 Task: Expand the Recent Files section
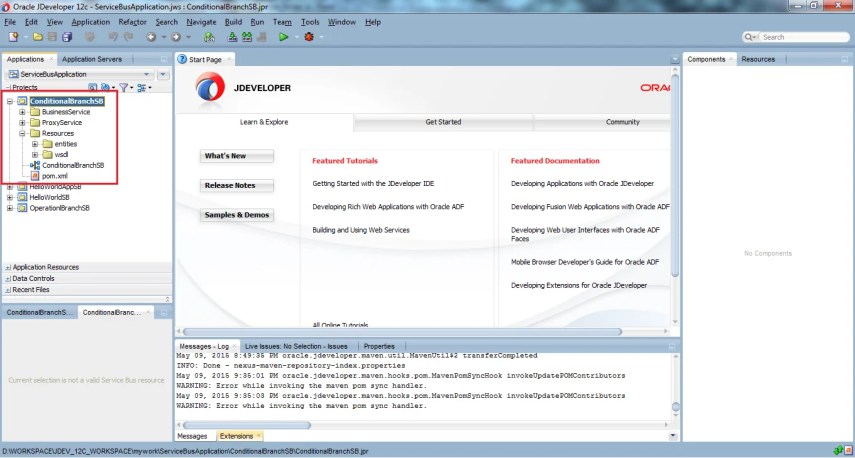pos(8,290)
